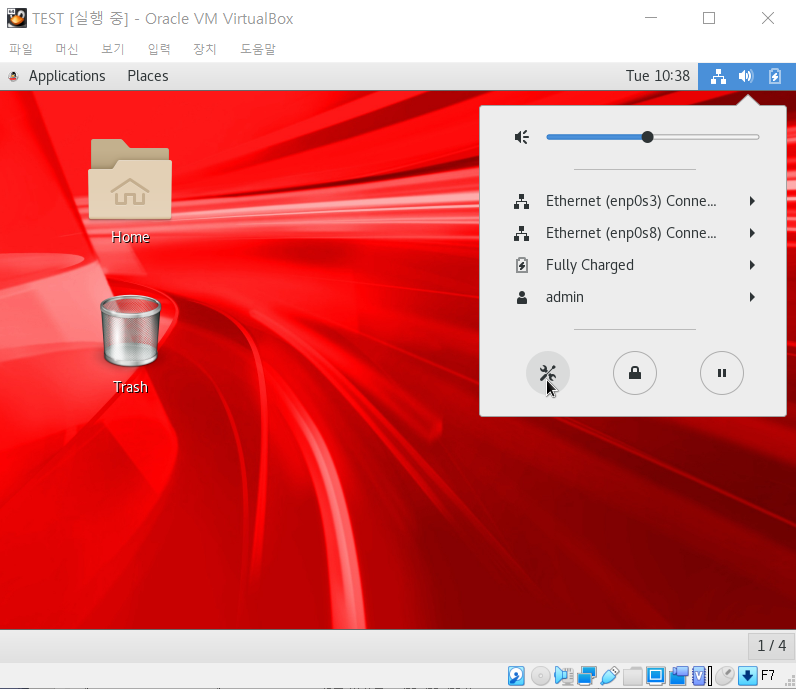Click the network icon in the top panel
Screen dimensions: 796x689
tap(718, 77)
